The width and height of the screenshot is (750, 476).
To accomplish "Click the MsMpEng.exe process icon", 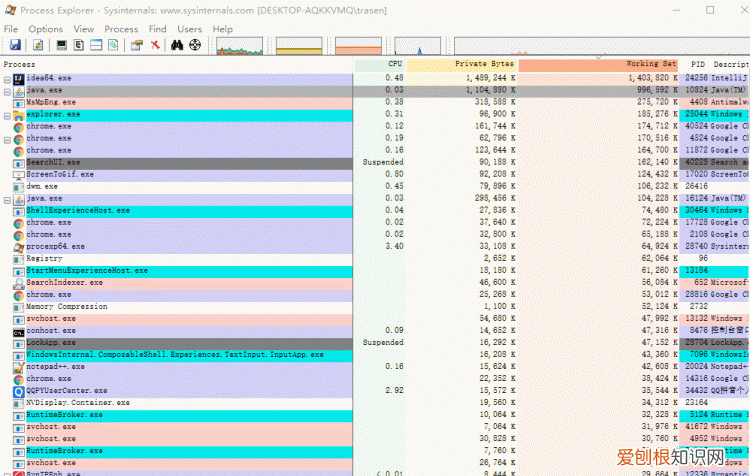I will pos(19,103).
